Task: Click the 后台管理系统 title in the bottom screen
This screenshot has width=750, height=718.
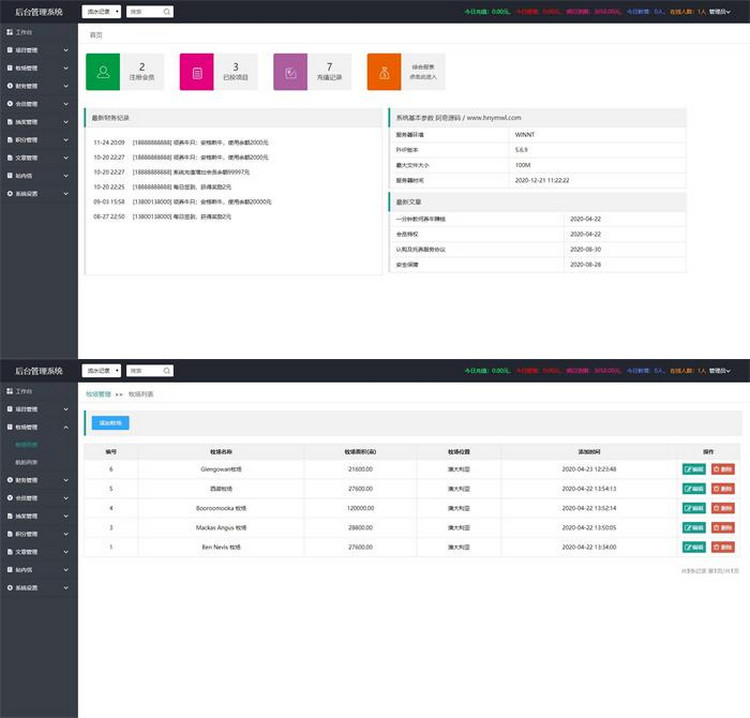Action: point(39,371)
